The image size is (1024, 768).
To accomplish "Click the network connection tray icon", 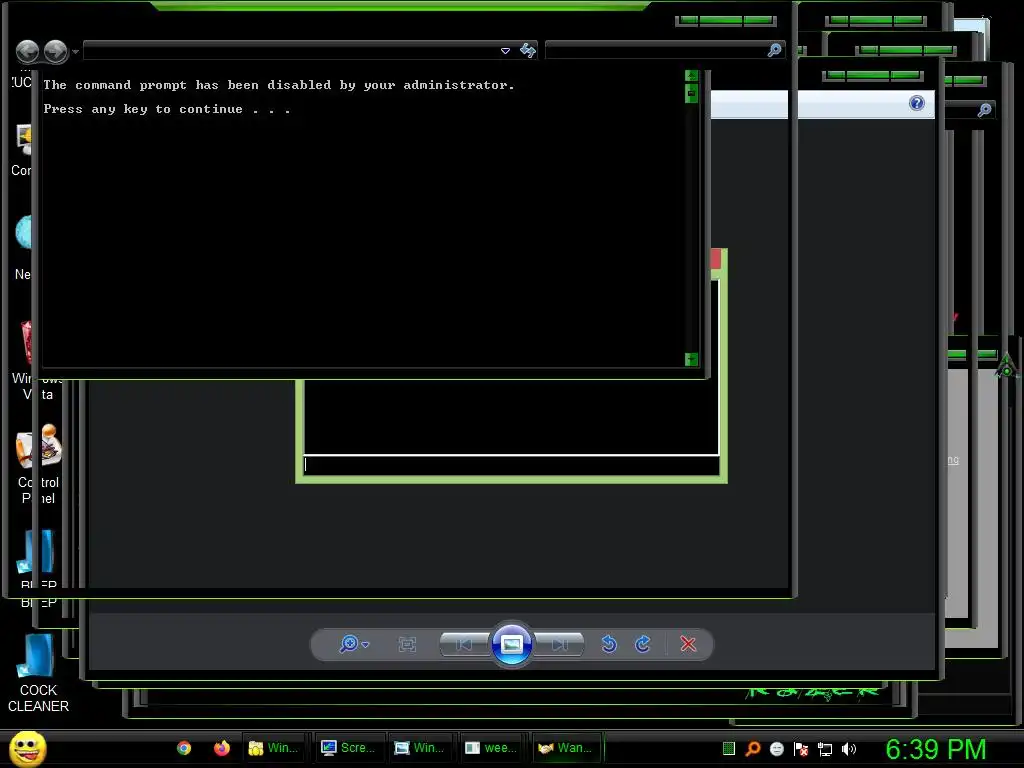I will (825, 749).
